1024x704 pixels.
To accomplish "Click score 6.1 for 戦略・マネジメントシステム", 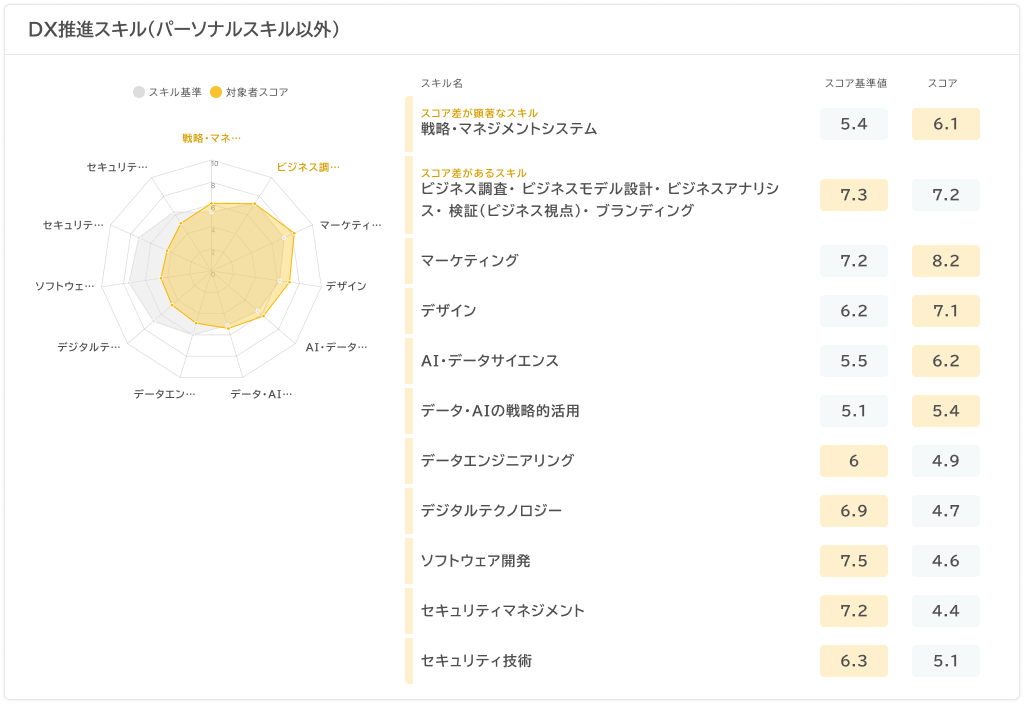I will click(945, 124).
